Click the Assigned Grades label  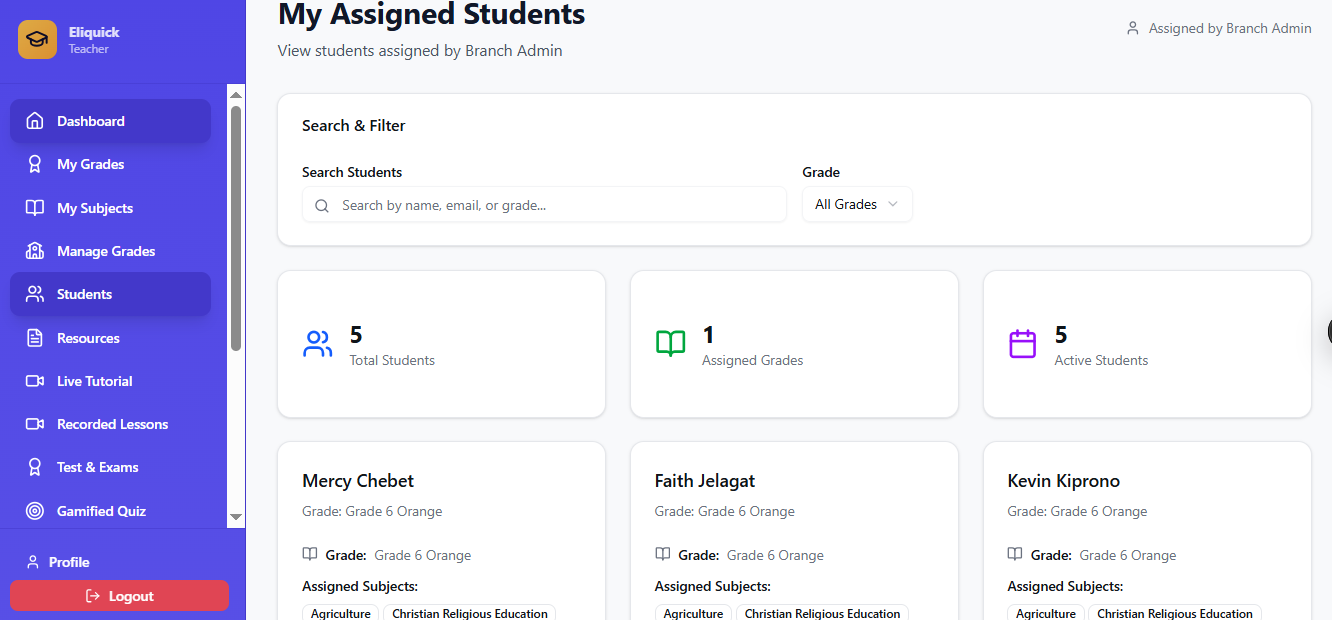pos(753,360)
